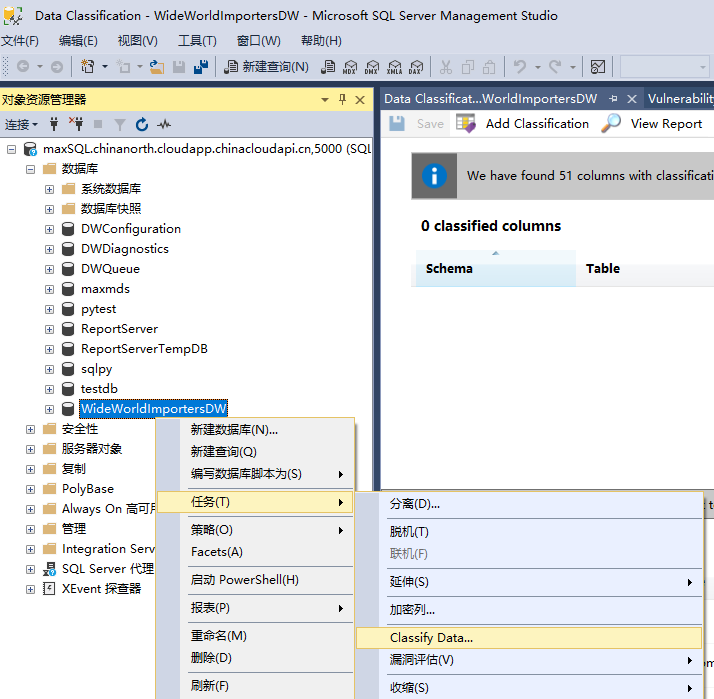Viewport: 714px width, 699px height.
Task: Click the activity monitor toolbar icon
Action: click(x=597, y=67)
